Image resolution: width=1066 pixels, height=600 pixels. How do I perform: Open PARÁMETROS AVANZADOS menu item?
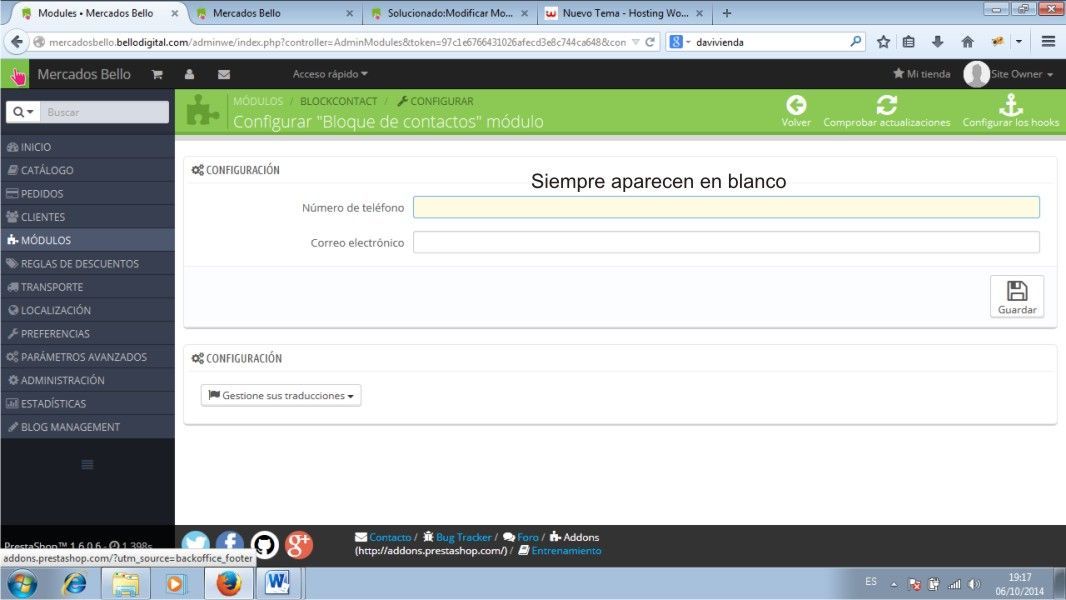[87, 357]
